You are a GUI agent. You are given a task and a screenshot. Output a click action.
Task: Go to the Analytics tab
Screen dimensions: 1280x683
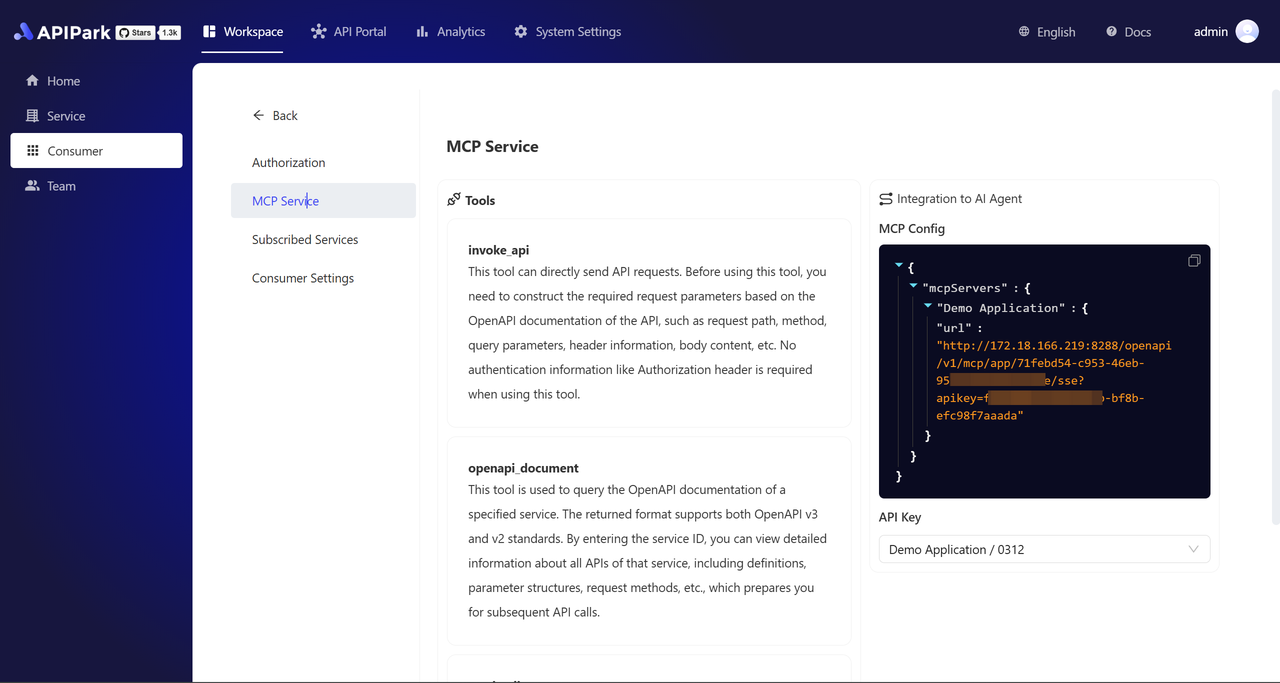pos(450,32)
